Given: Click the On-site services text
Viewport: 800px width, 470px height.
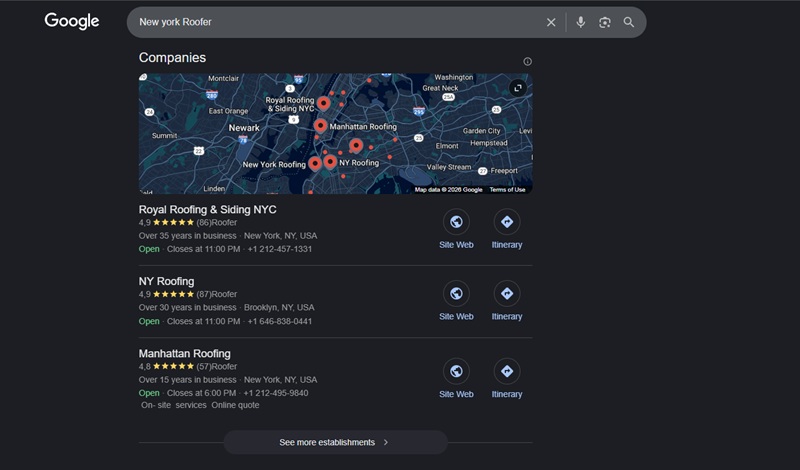Looking at the screenshot, I should tap(174, 405).
